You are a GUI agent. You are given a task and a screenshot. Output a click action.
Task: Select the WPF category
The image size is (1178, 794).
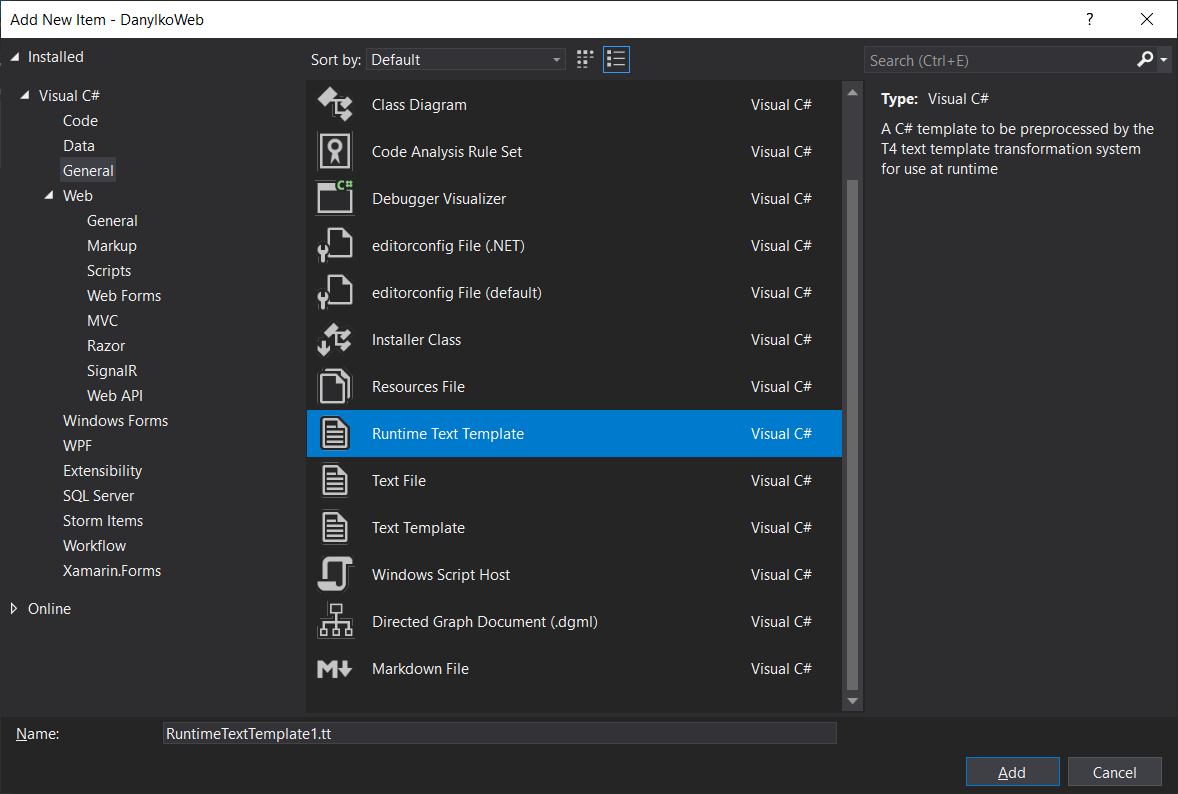tap(77, 445)
